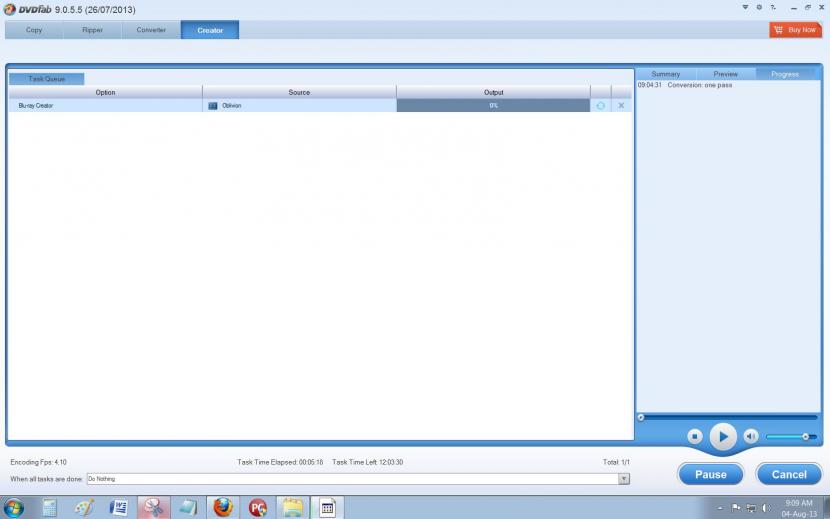Mute audio with the speaker icon

(751, 436)
